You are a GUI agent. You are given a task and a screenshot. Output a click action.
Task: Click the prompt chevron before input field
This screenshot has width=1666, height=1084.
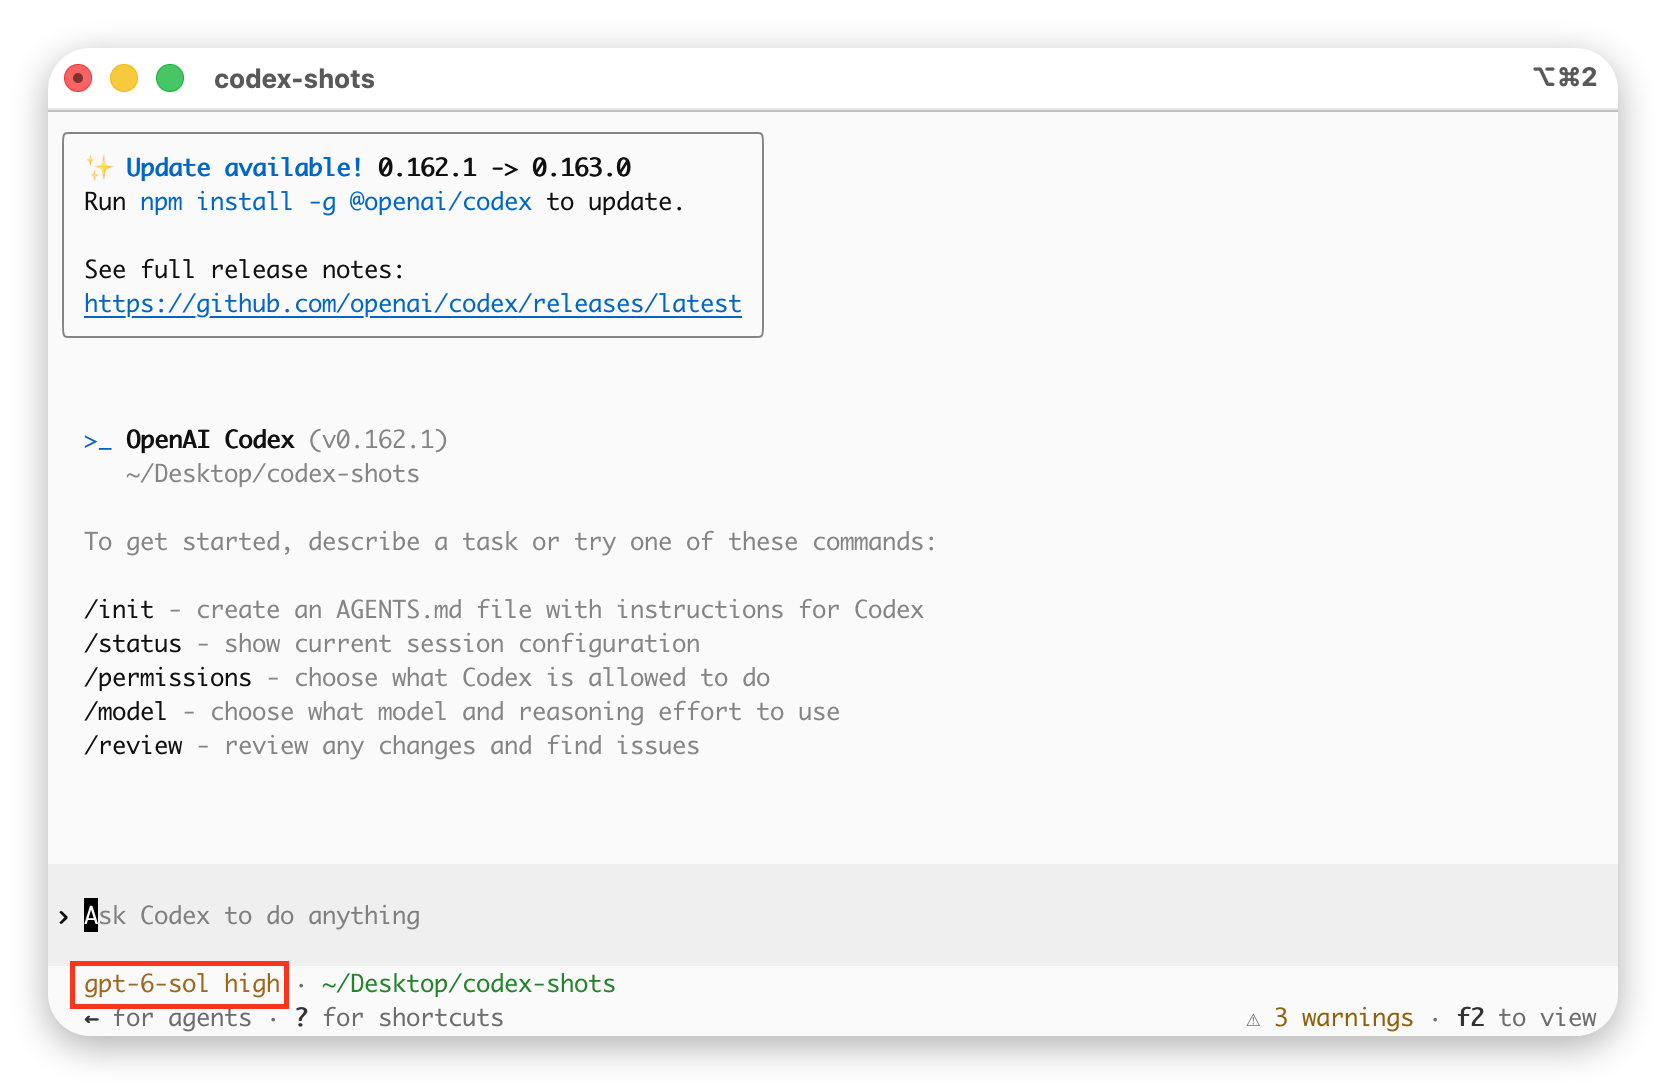click(x=64, y=917)
